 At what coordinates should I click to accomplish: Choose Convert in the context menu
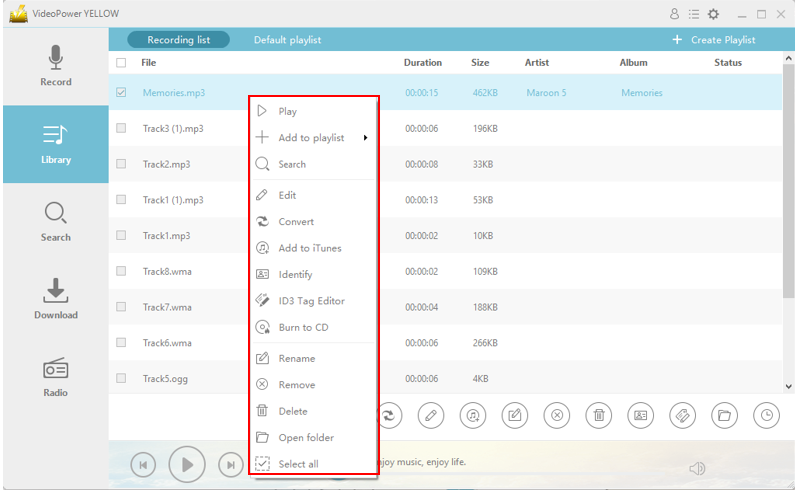(296, 222)
